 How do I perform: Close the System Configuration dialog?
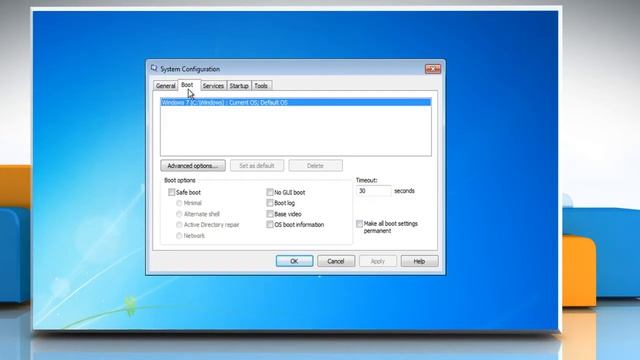[x=433, y=69]
